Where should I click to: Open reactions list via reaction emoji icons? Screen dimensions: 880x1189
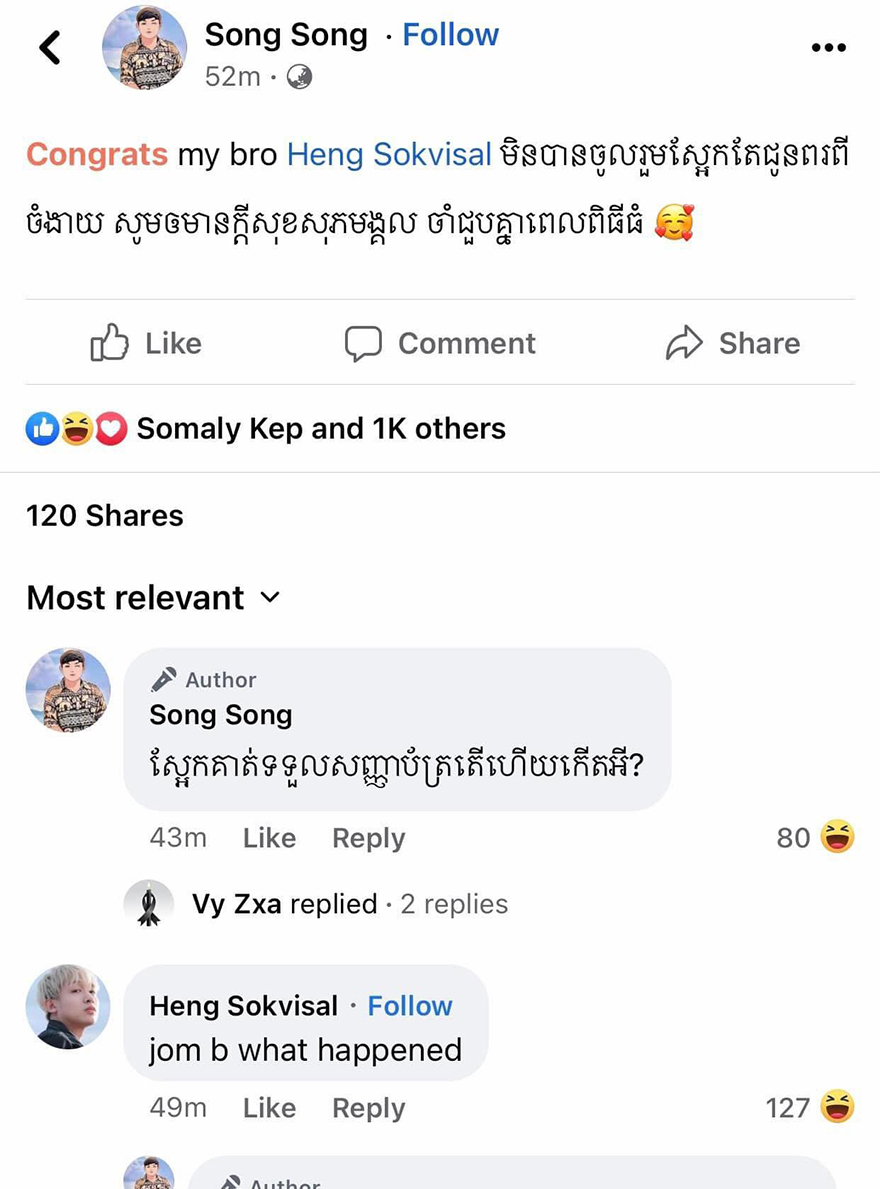76,429
